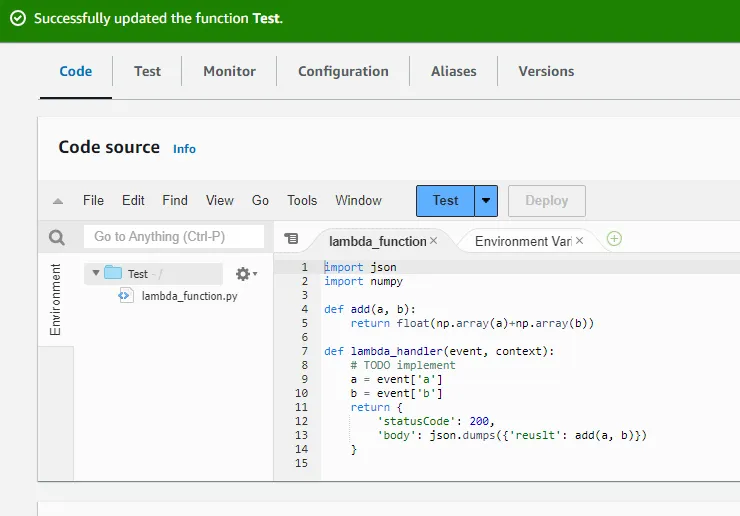Click the Info link next to Code source
This screenshot has height=516, width=740.
(x=185, y=149)
